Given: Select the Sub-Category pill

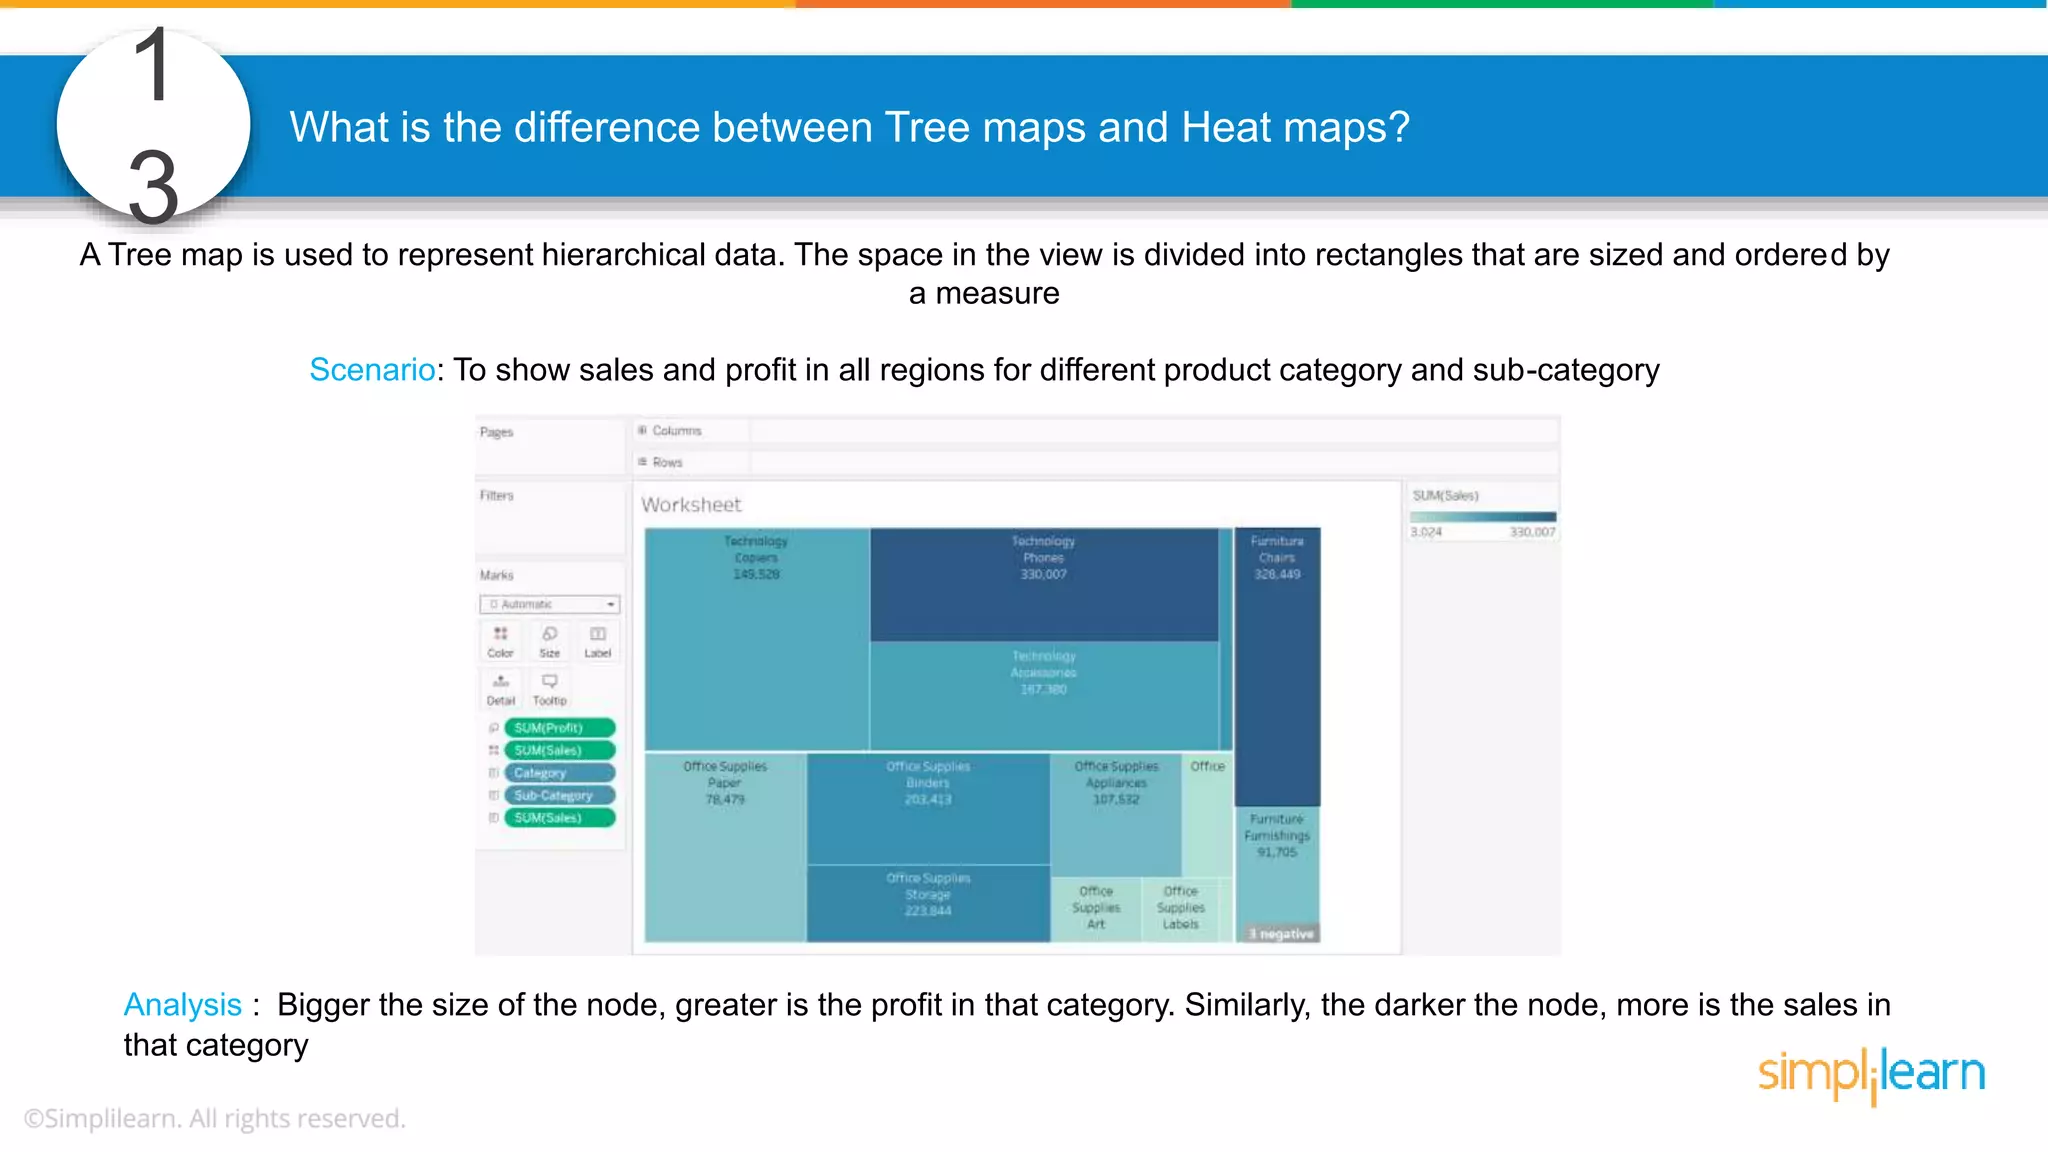Looking at the screenshot, I should [559, 795].
